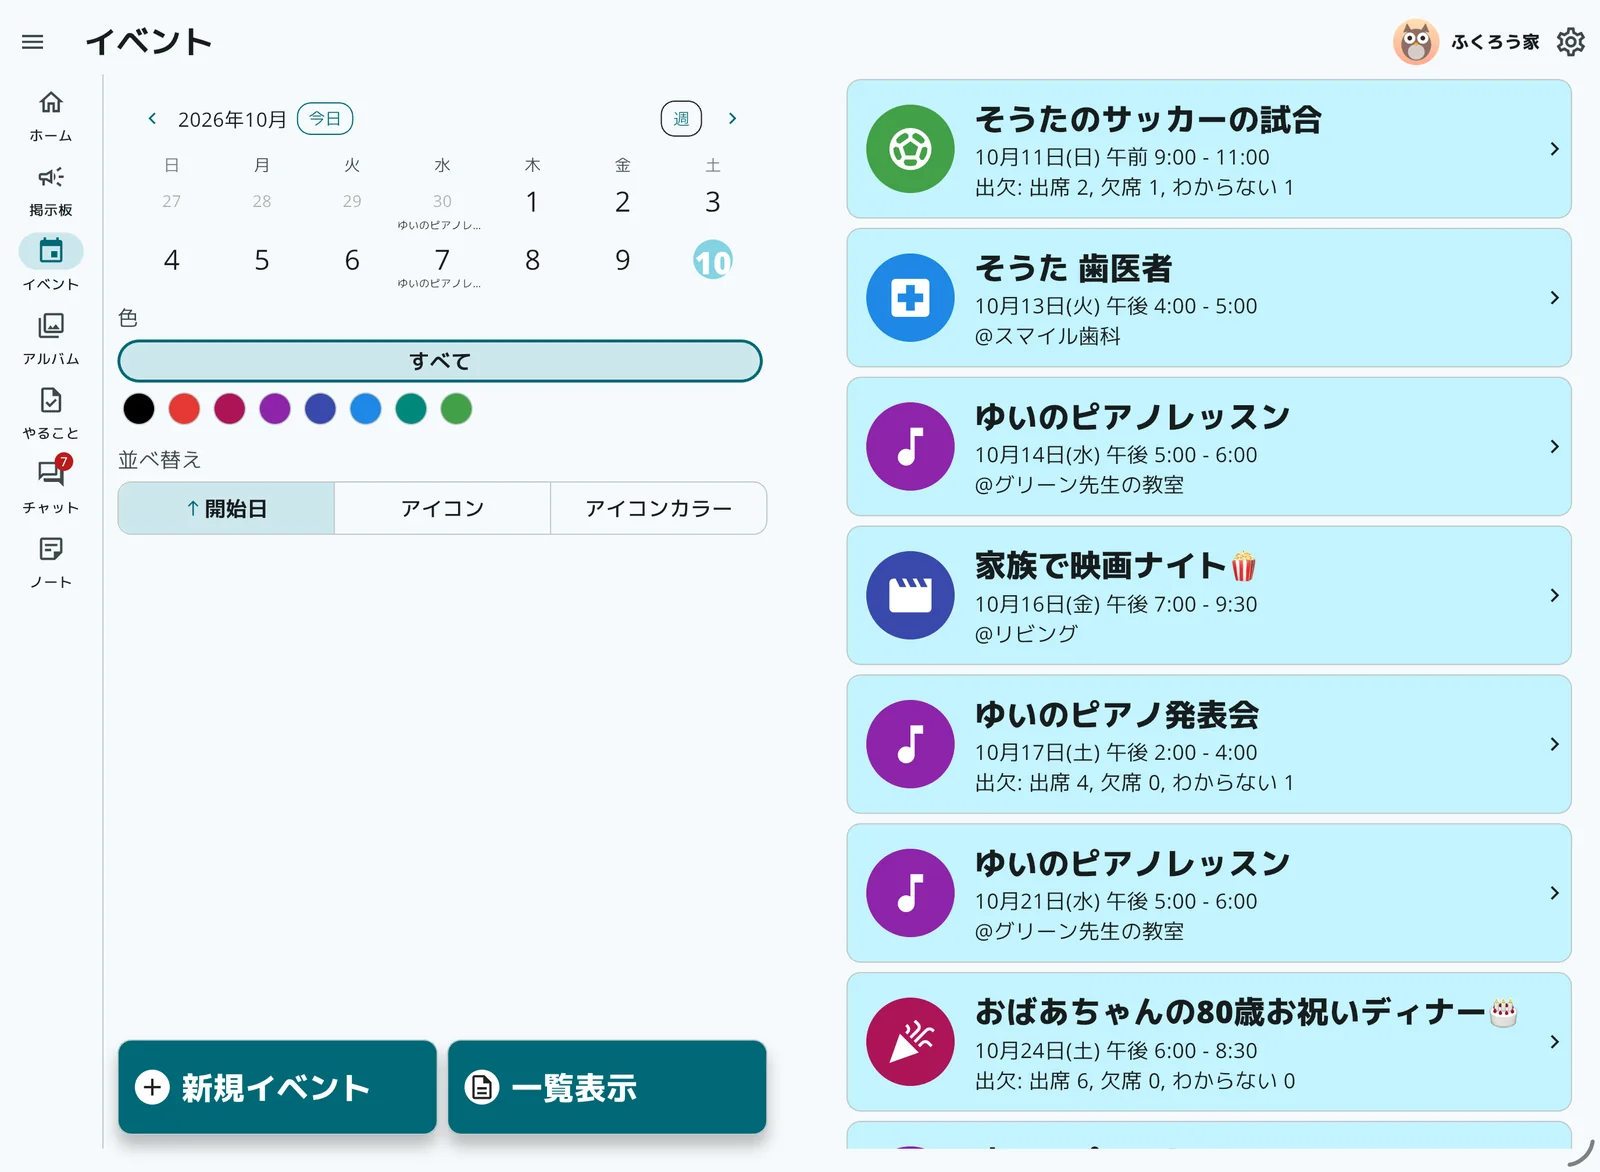Click the movie clapperboard icon

pos(910,595)
